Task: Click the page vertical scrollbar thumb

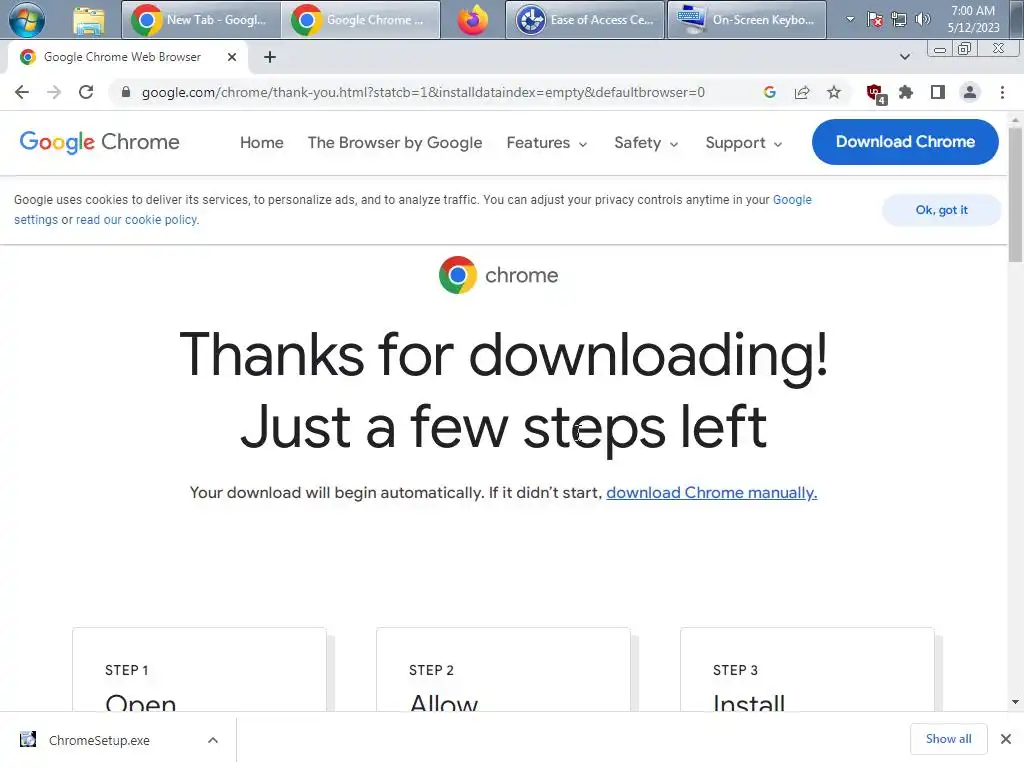Action: pos(1015,195)
